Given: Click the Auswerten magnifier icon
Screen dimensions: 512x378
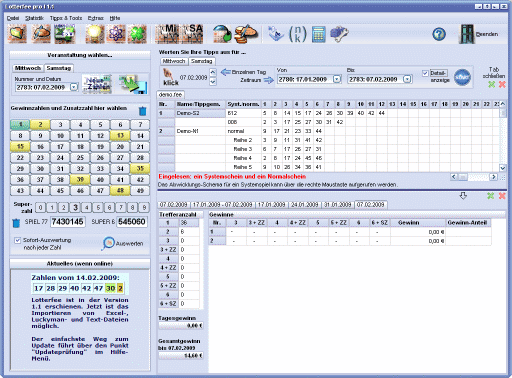Looking at the screenshot, I should click(108, 243).
